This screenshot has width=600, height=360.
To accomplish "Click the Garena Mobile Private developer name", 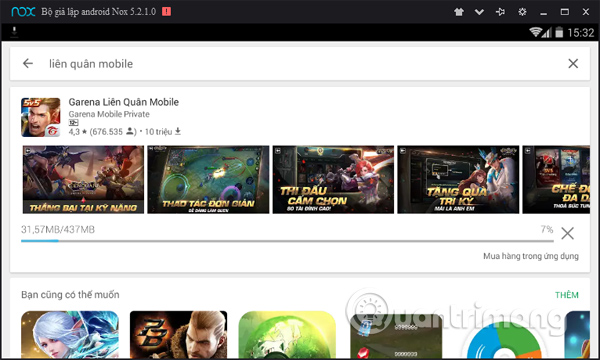I will (109, 114).
